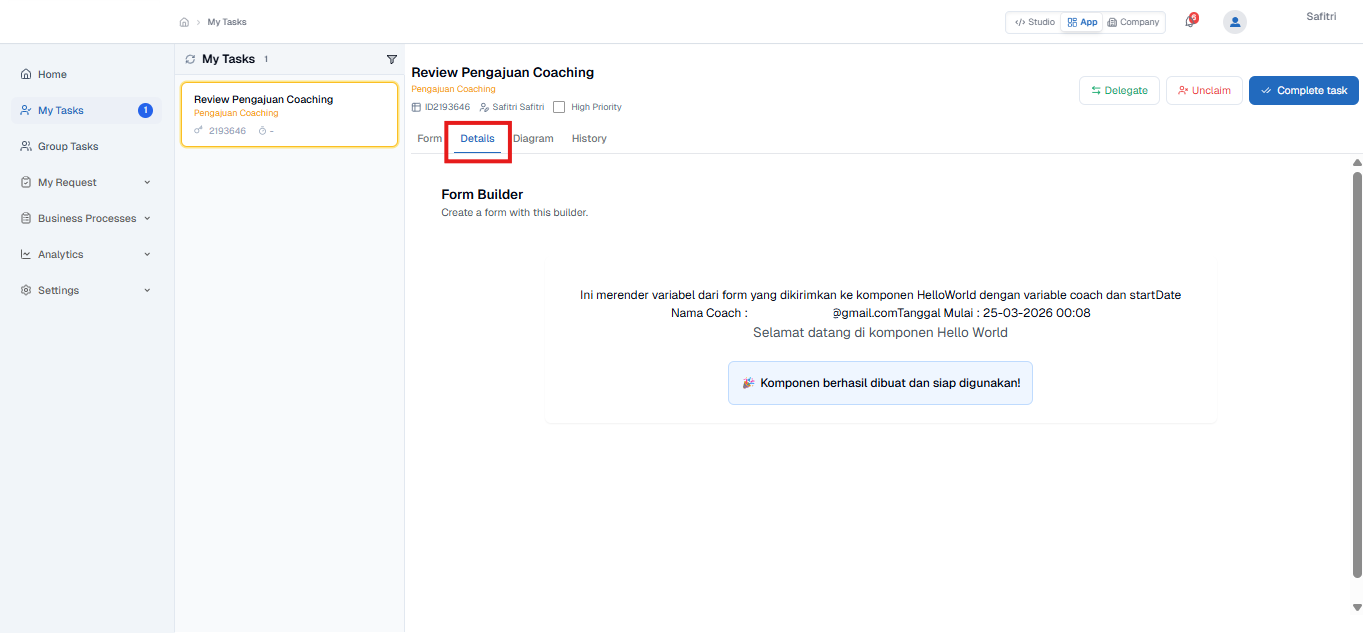The width and height of the screenshot is (1363, 633).
Task: Open the user profile avatar icon
Action: tap(1234, 21)
